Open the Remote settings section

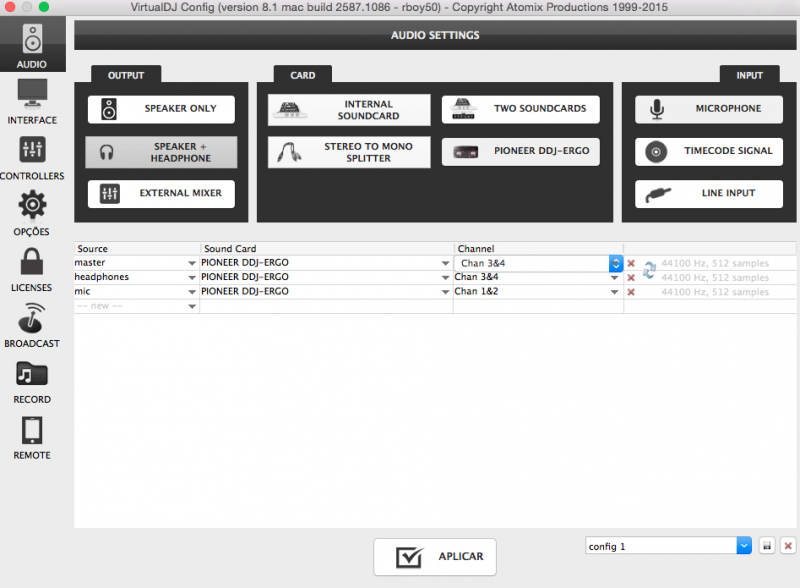32,438
